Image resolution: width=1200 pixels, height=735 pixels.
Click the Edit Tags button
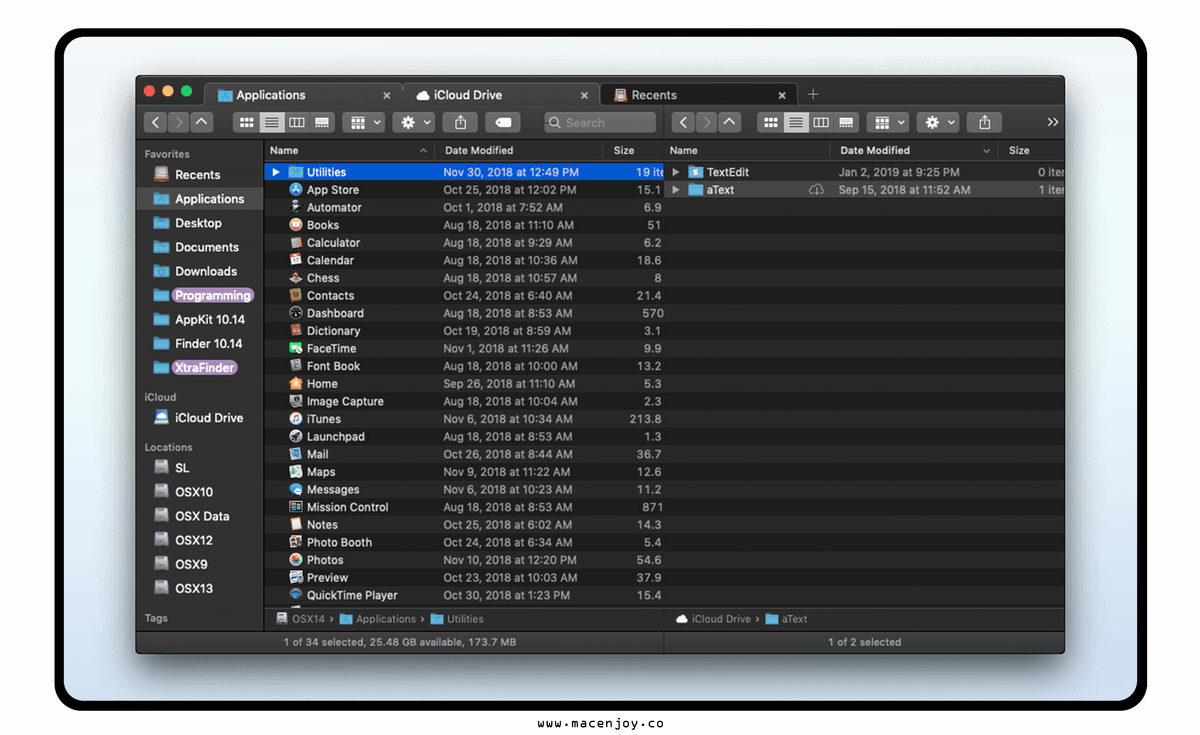click(x=504, y=122)
